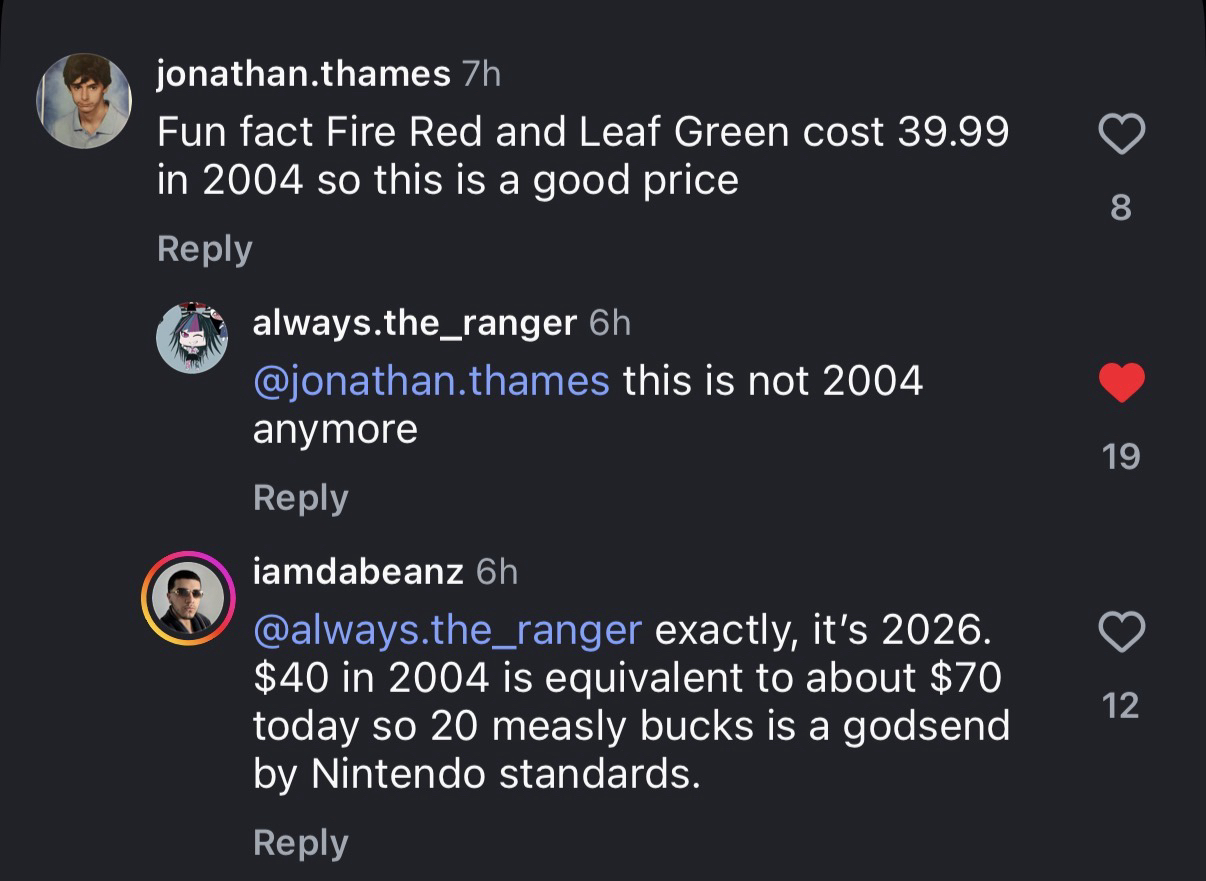Click the 7h timestamp beside jonathan.thames
Screen dimensions: 1206x881
(x=481, y=74)
